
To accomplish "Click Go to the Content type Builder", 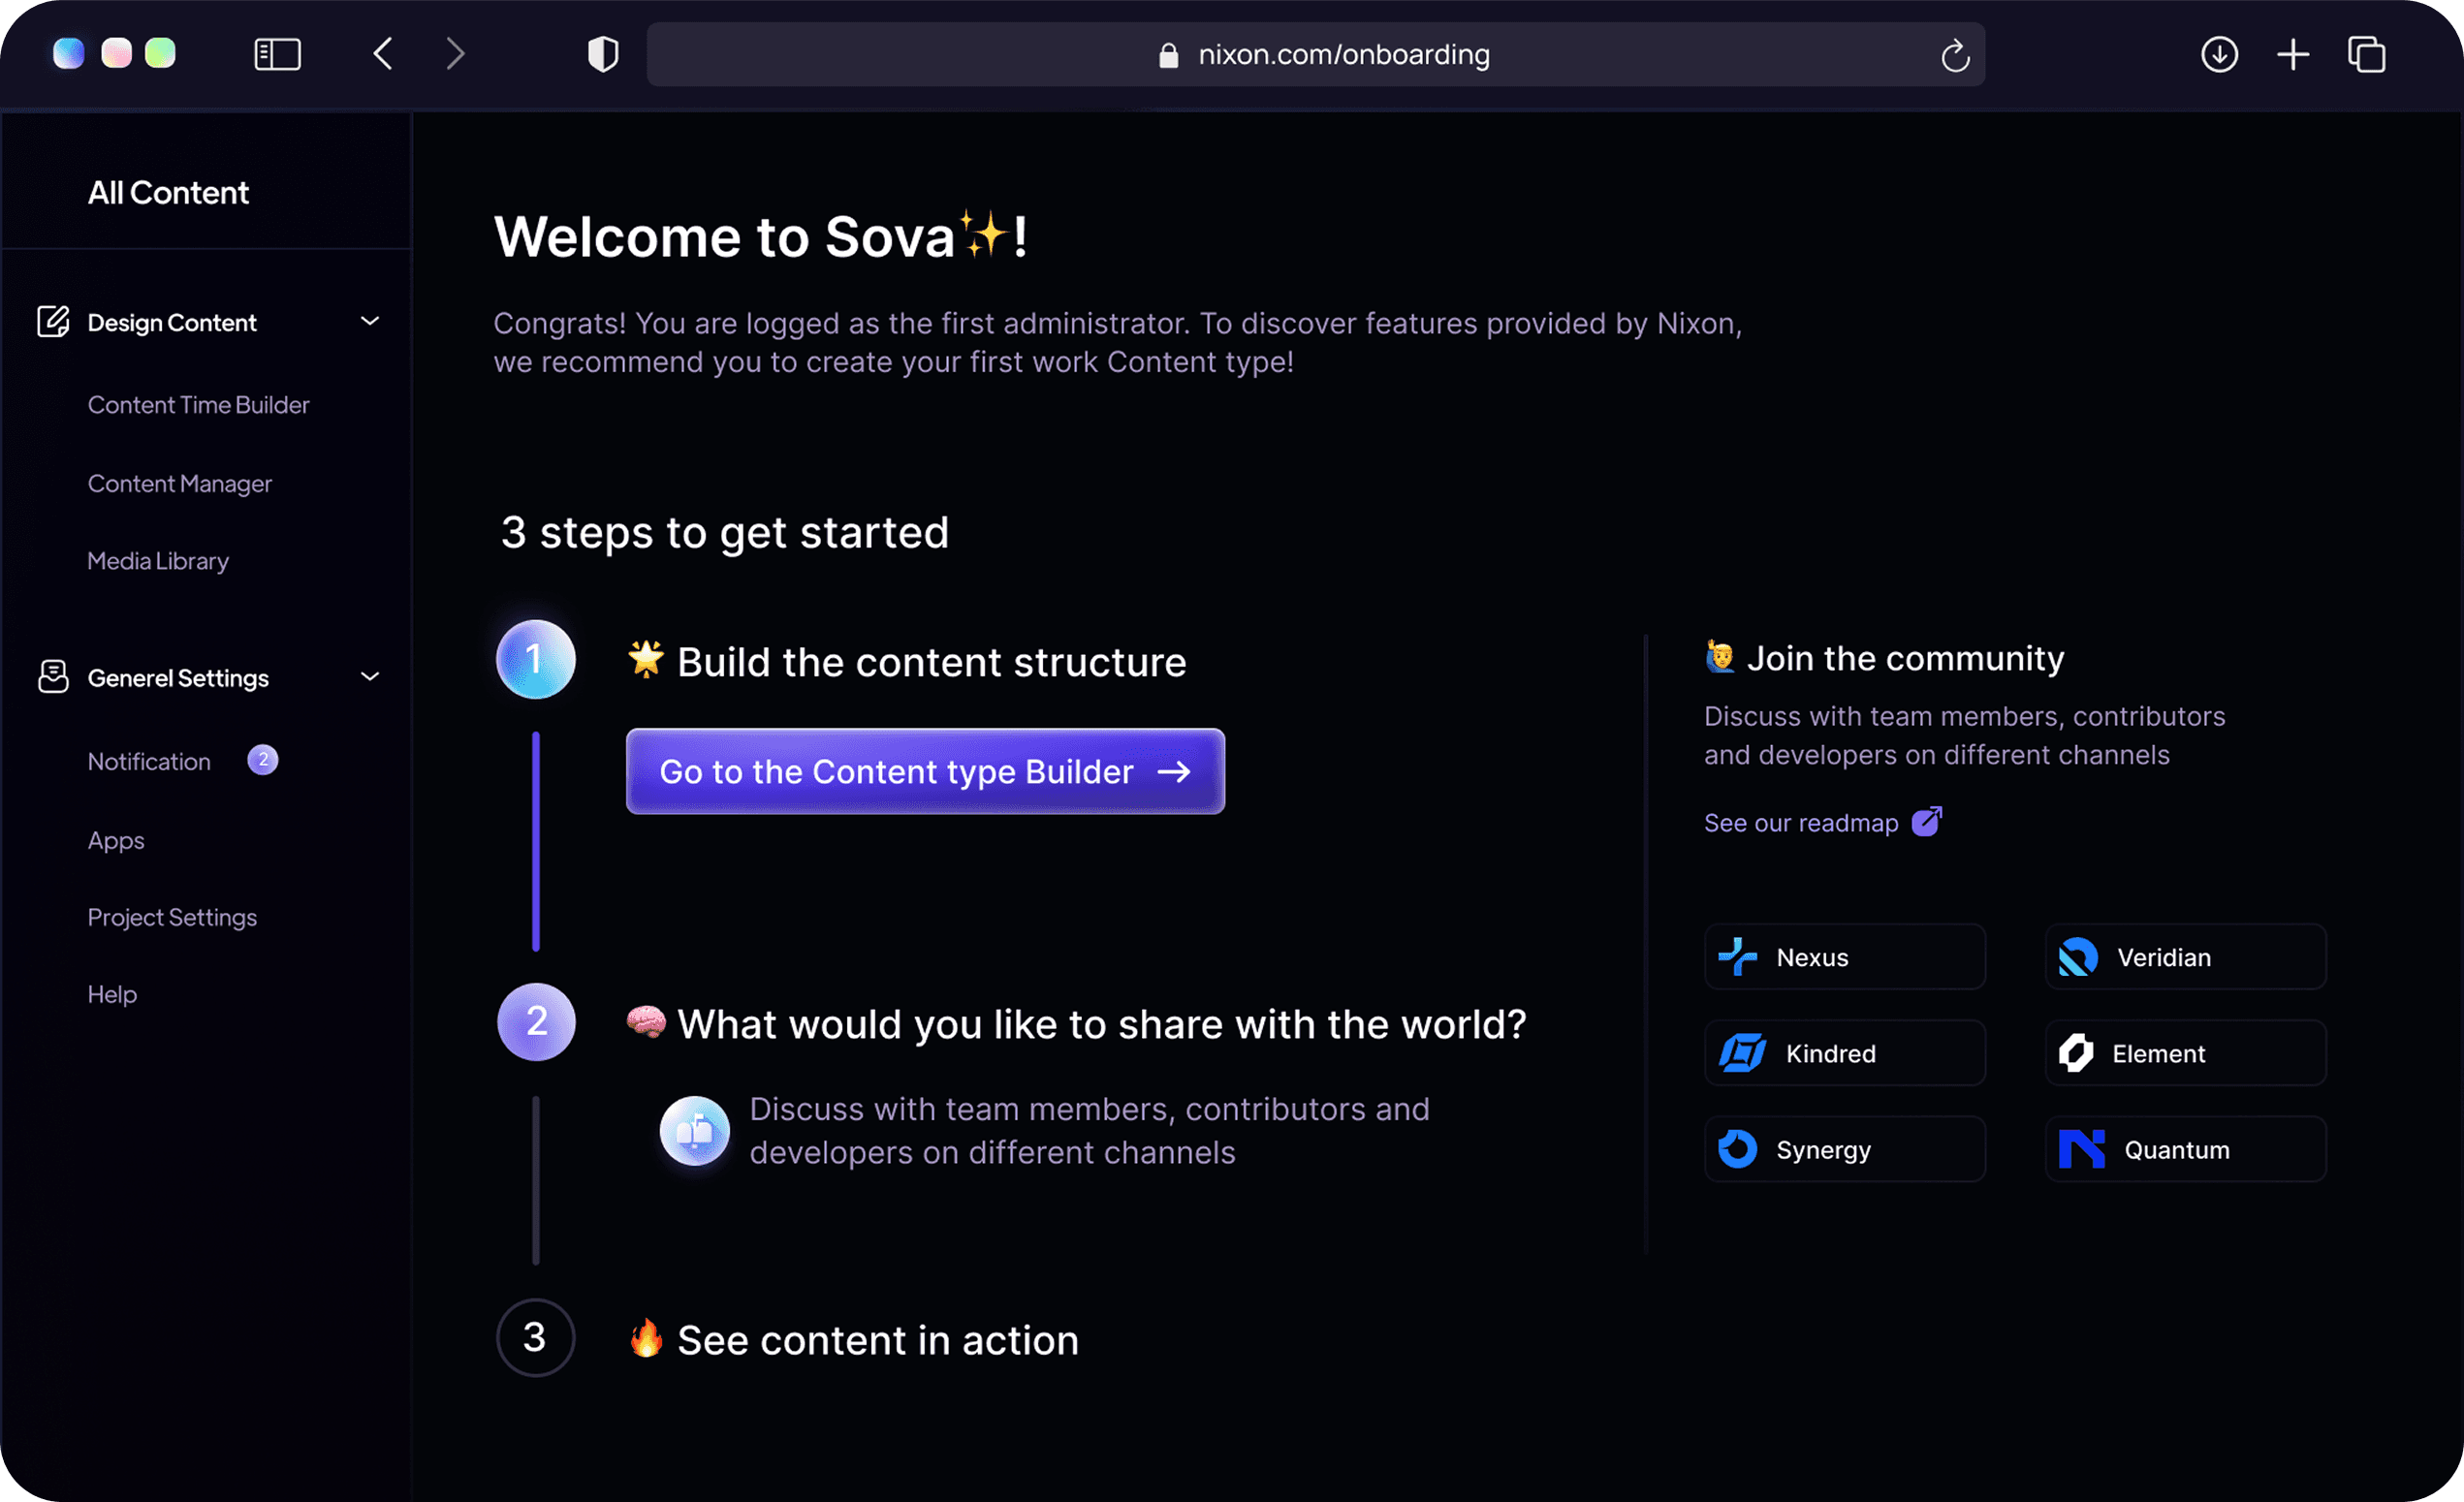I will click(925, 771).
